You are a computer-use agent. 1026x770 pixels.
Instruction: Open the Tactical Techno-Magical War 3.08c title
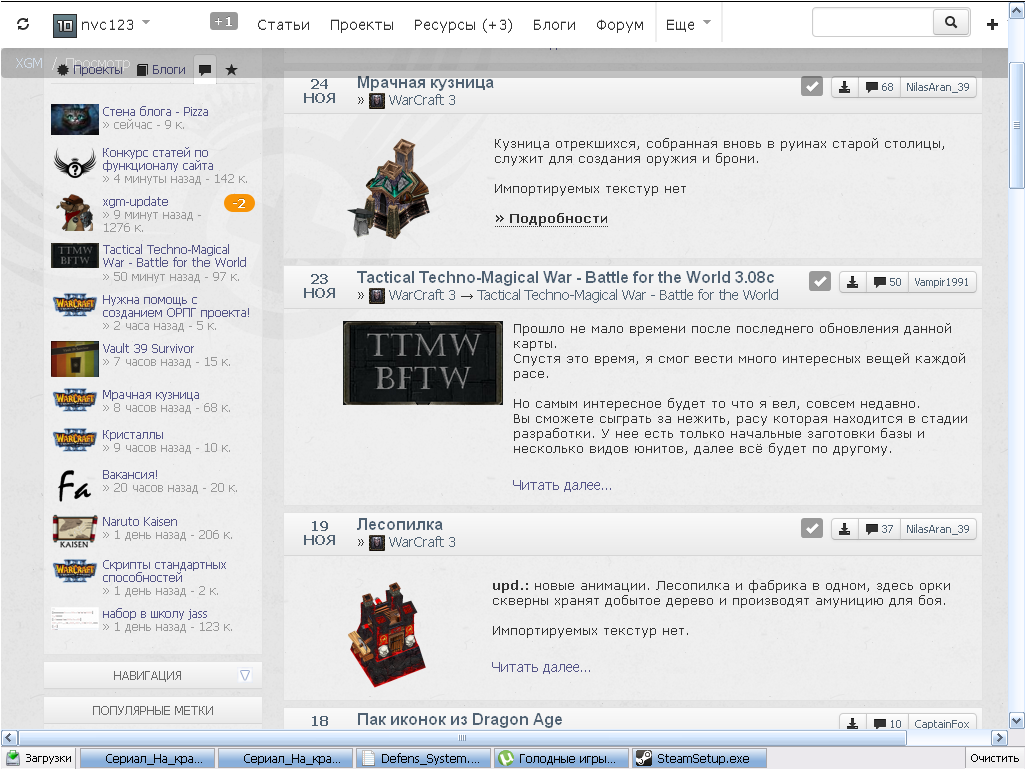tap(565, 277)
